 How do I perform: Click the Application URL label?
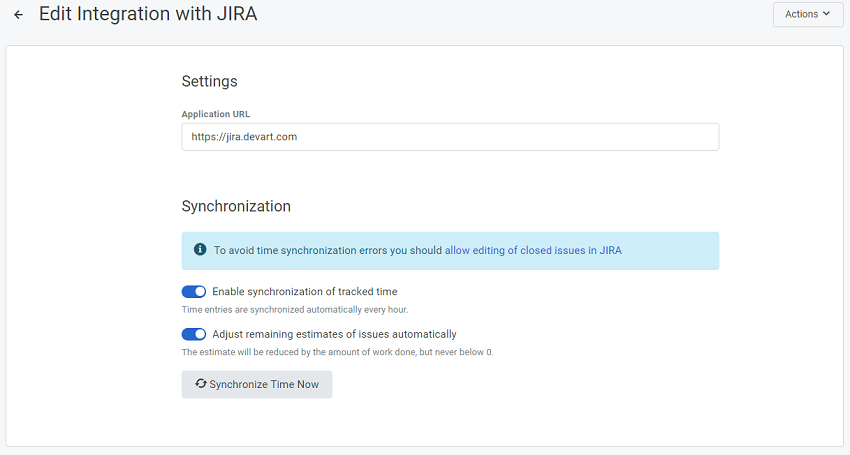tap(216, 114)
